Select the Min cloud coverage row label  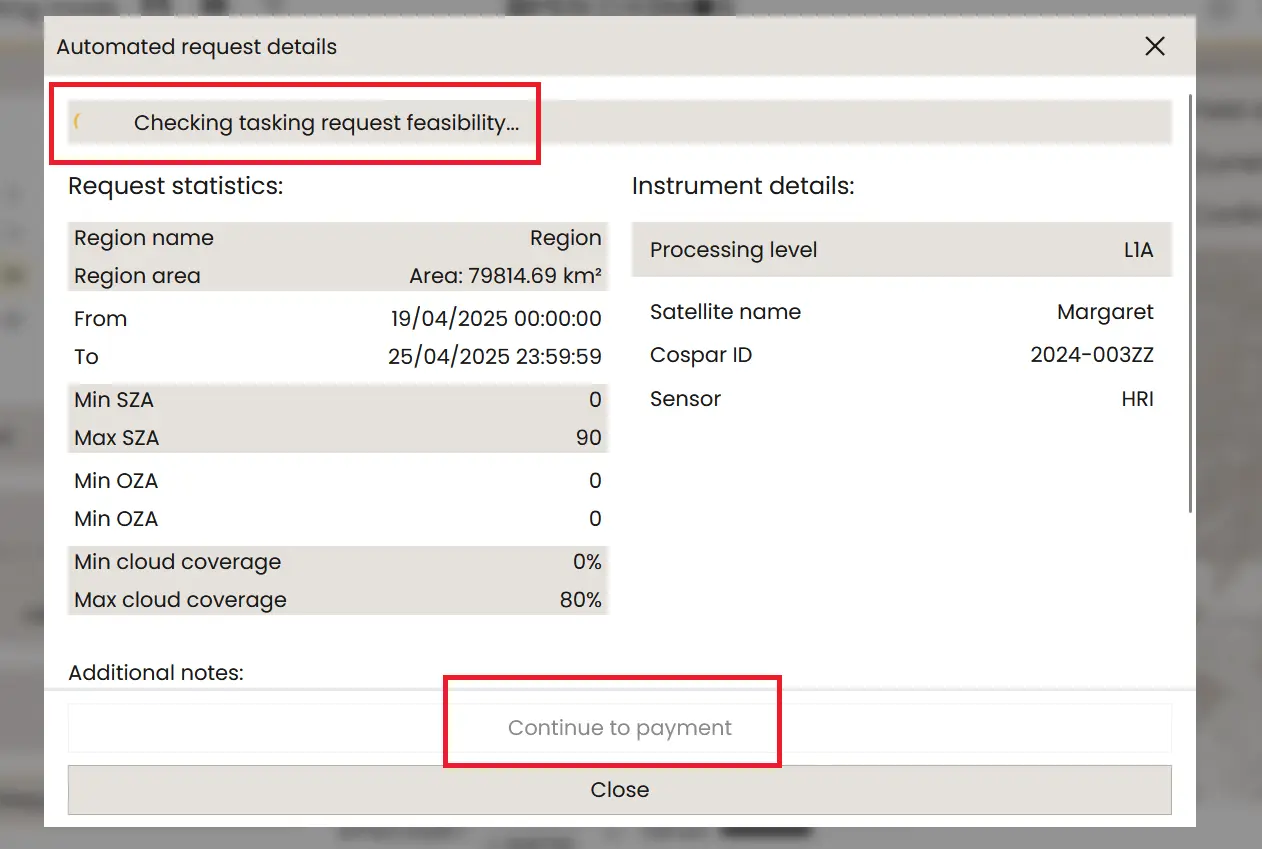coord(177,562)
